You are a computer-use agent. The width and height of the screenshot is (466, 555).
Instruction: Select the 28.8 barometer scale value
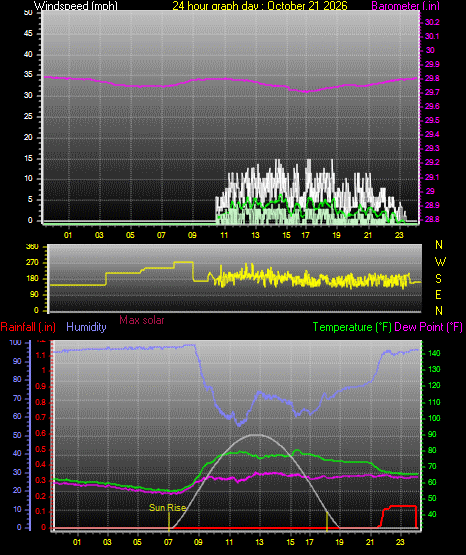[432, 219]
